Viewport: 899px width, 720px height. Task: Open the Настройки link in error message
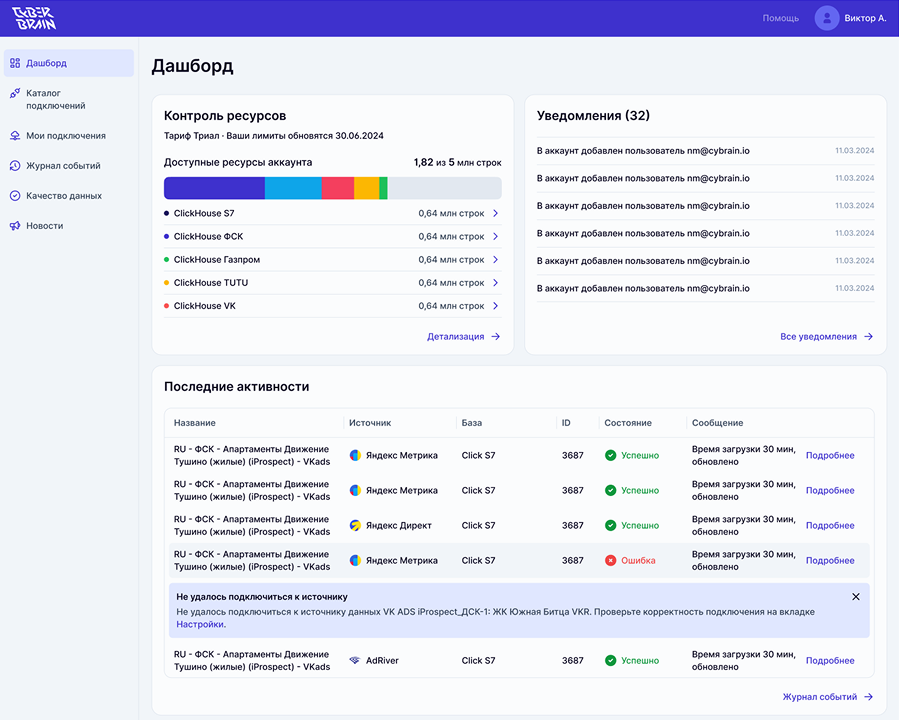(x=200, y=624)
